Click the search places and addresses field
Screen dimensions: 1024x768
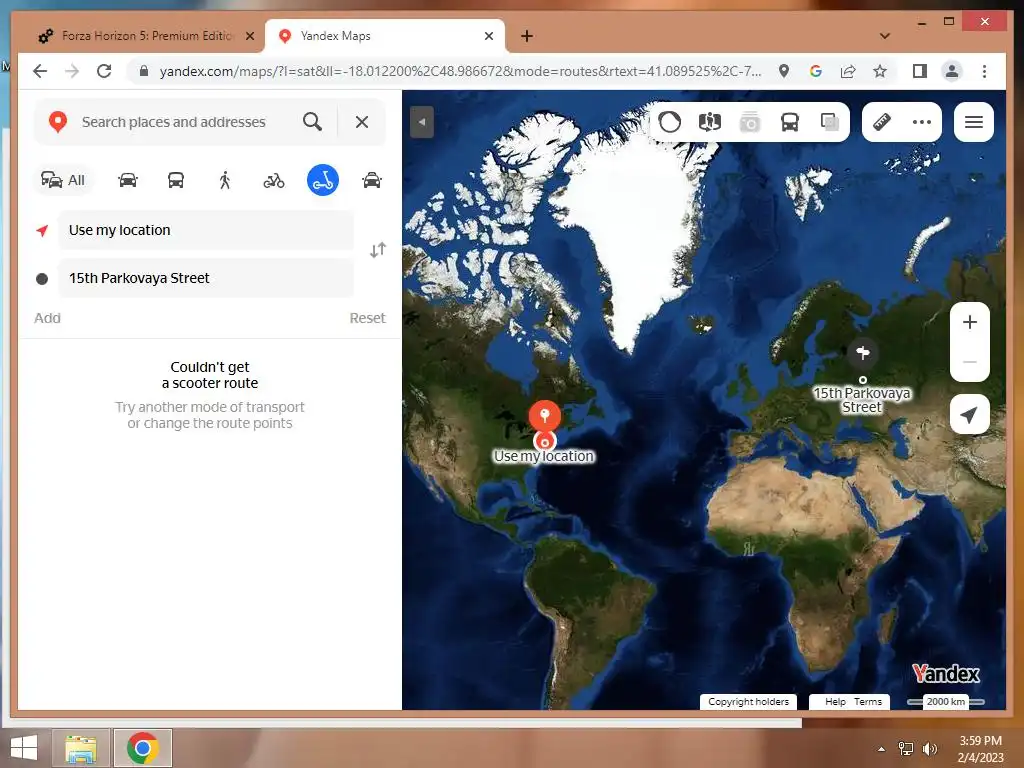(174, 122)
